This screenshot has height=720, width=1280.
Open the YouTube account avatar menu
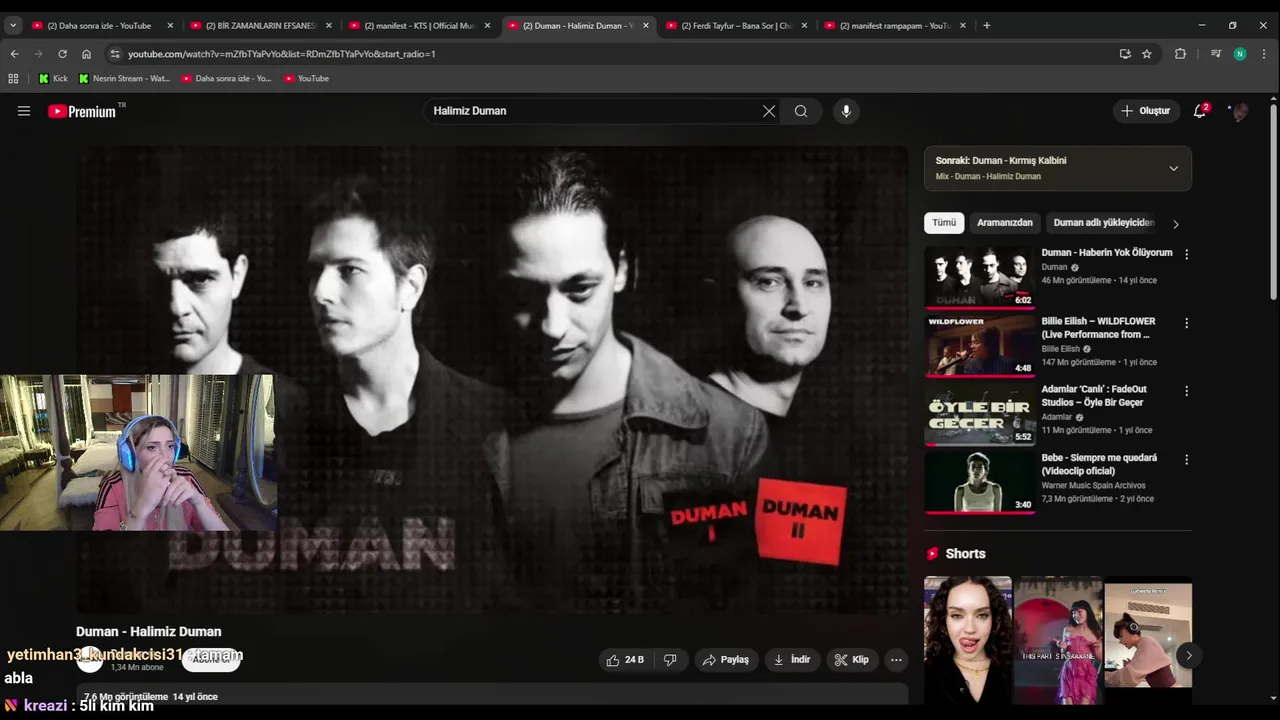tap(1239, 111)
